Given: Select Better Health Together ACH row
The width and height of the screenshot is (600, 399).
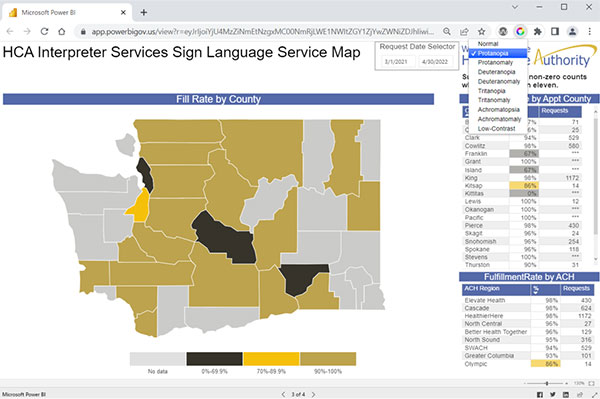Looking at the screenshot, I should (528, 332).
